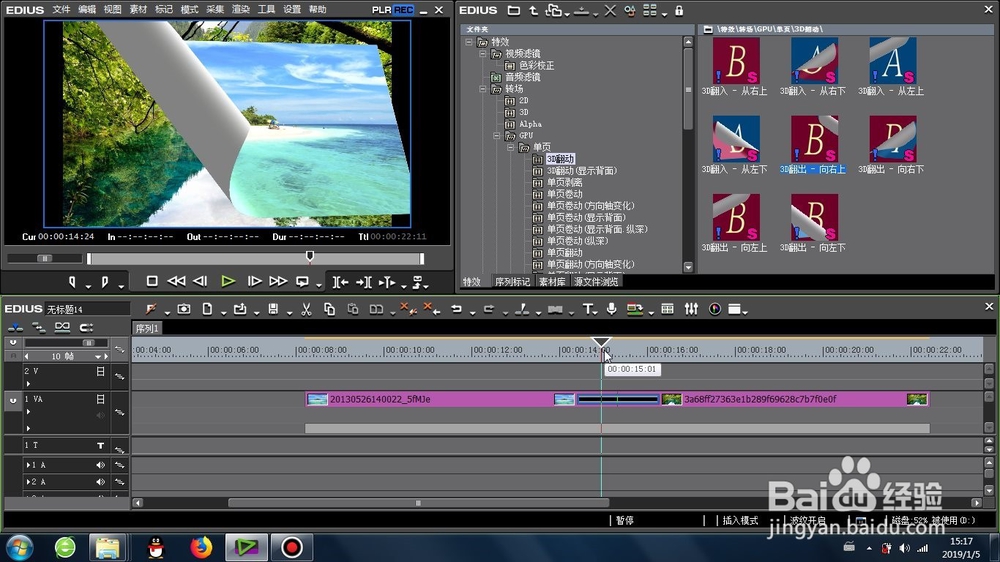
Task: Select the 音频滤镜 tree item
Action: [522, 77]
